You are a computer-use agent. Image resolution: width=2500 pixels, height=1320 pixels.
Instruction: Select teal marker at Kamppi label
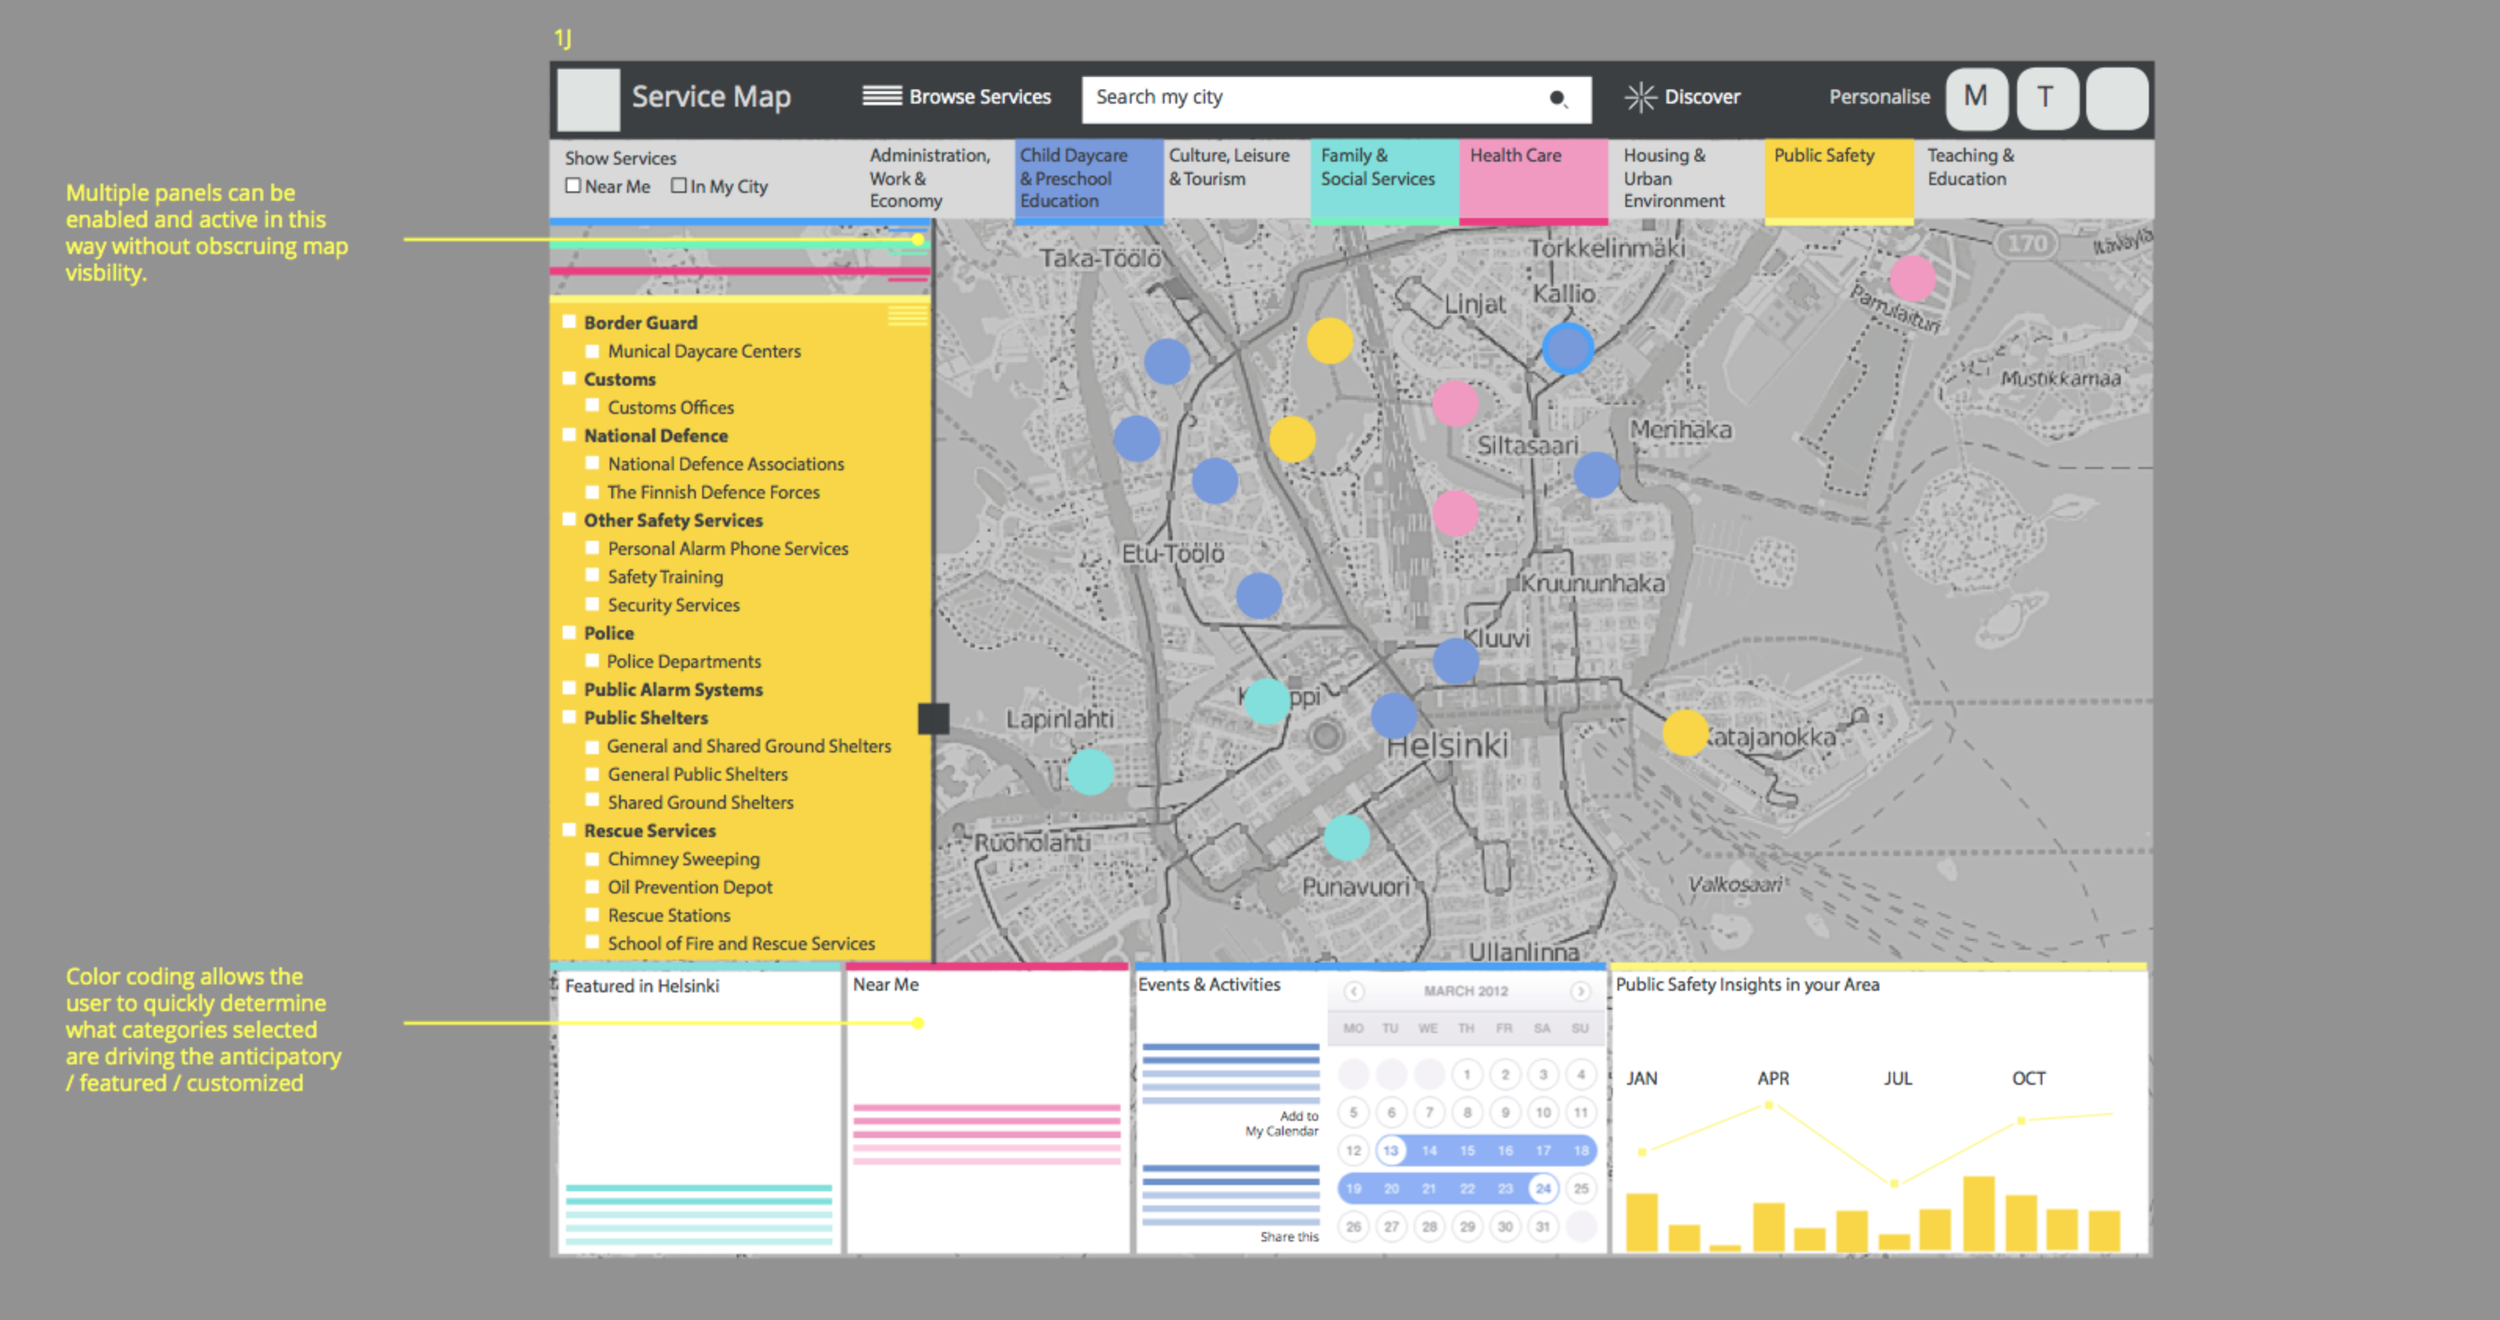coord(1267,701)
